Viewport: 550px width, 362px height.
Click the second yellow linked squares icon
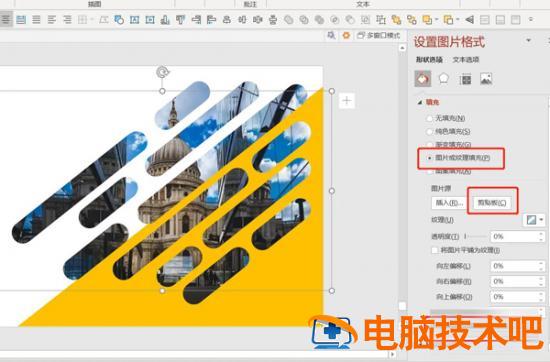point(411,20)
